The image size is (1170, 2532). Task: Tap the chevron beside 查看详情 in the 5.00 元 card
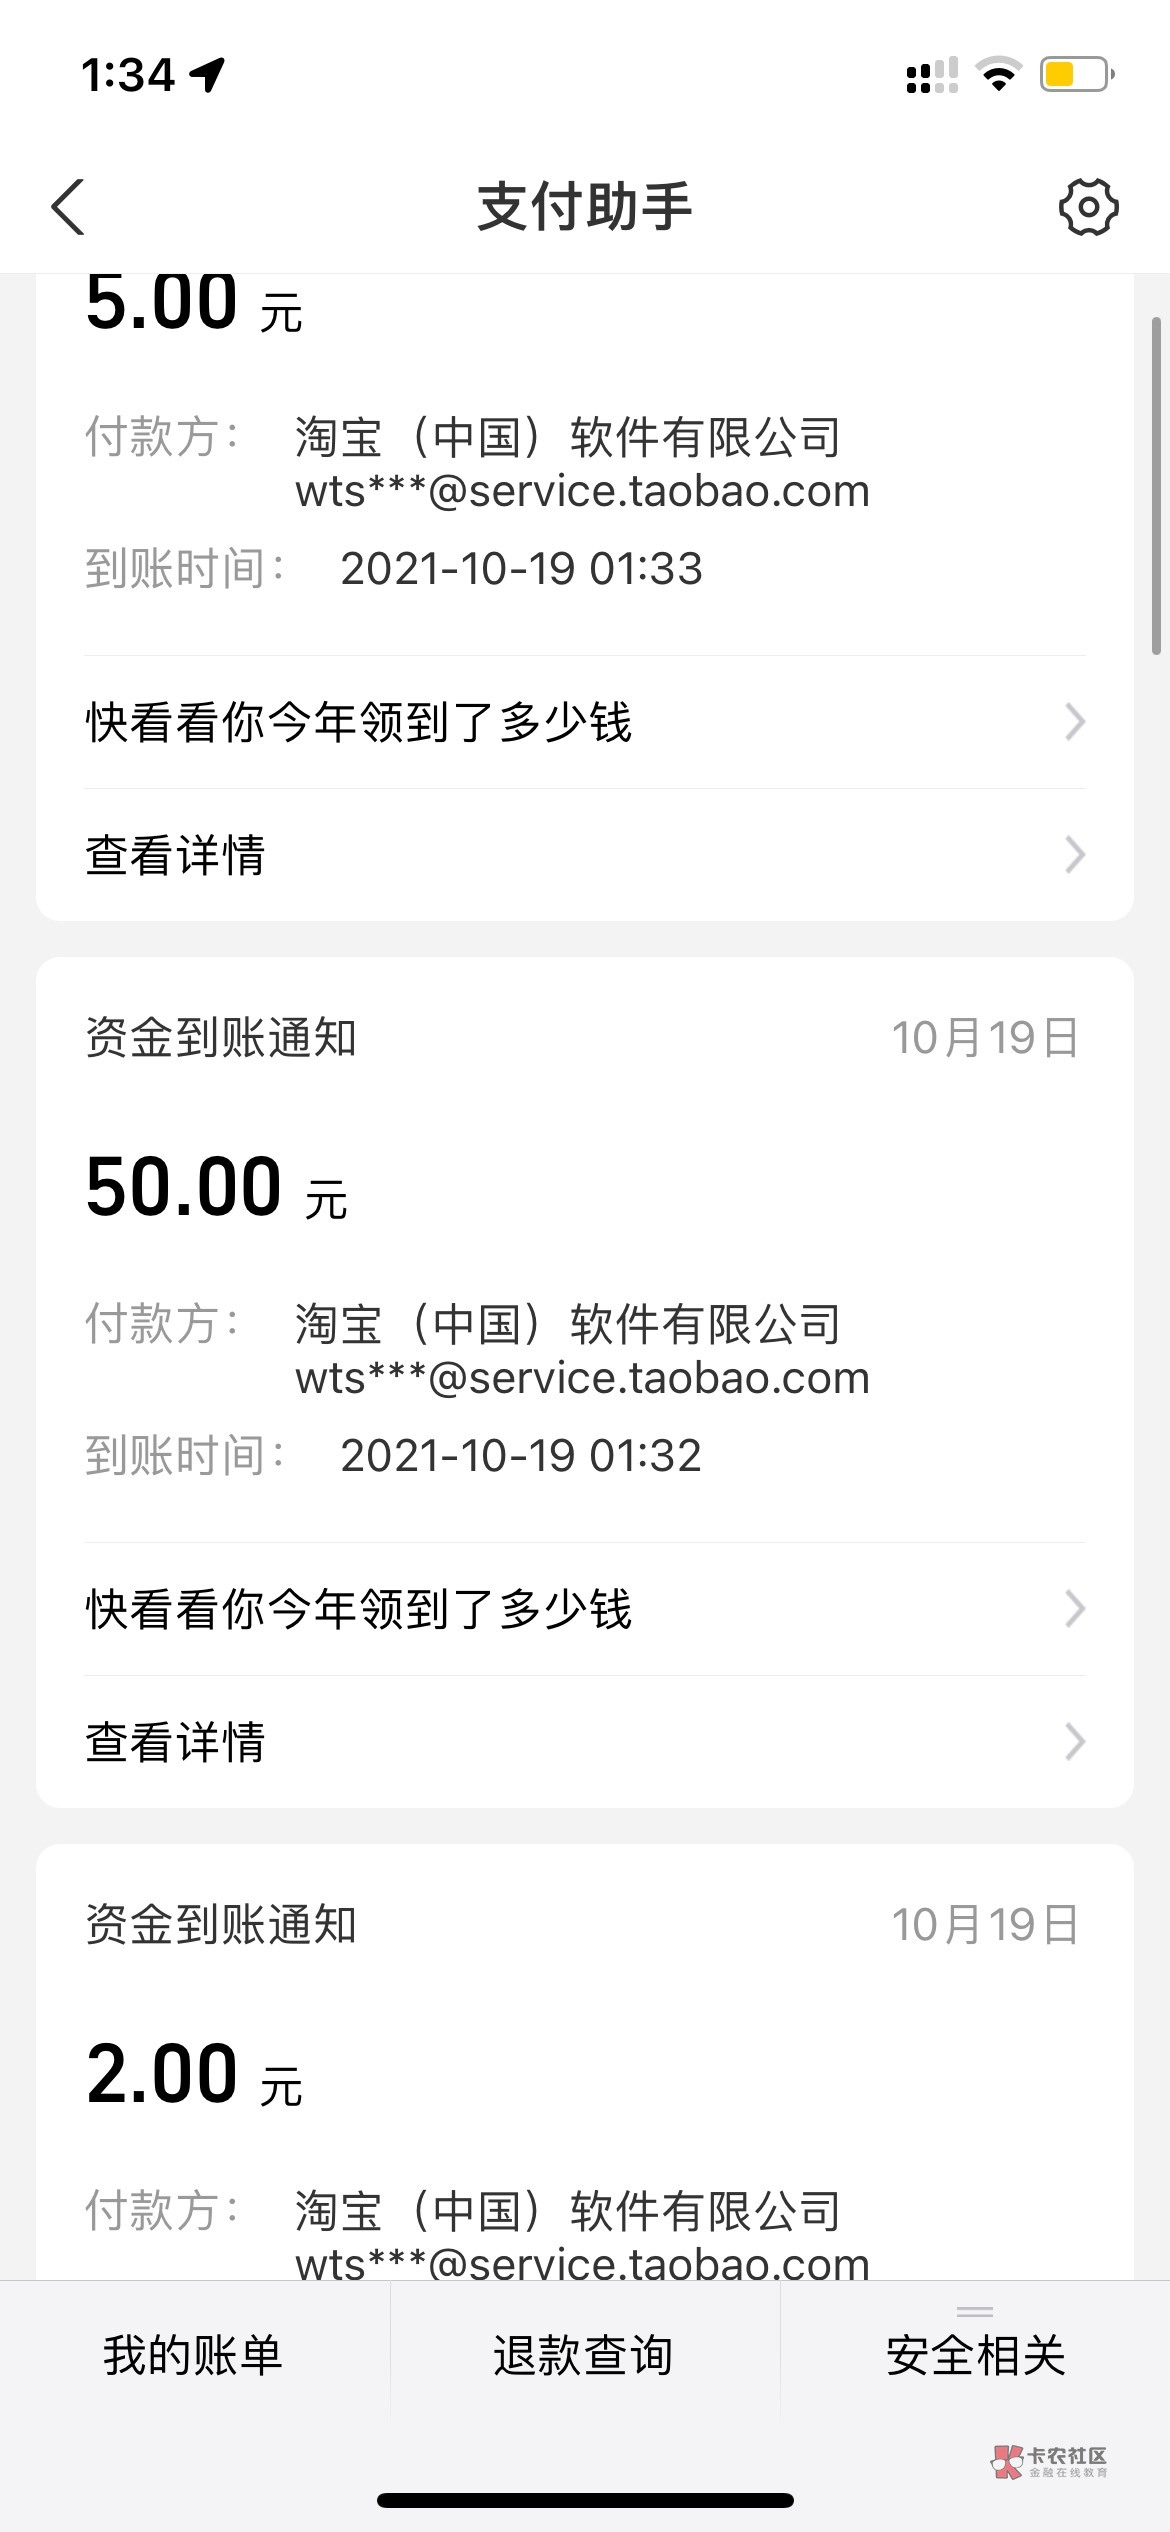(x=1075, y=855)
